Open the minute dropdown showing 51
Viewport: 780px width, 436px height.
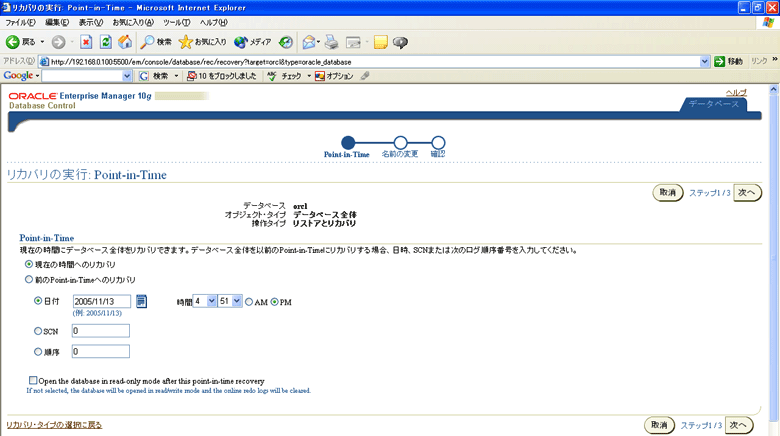[230, 301]
